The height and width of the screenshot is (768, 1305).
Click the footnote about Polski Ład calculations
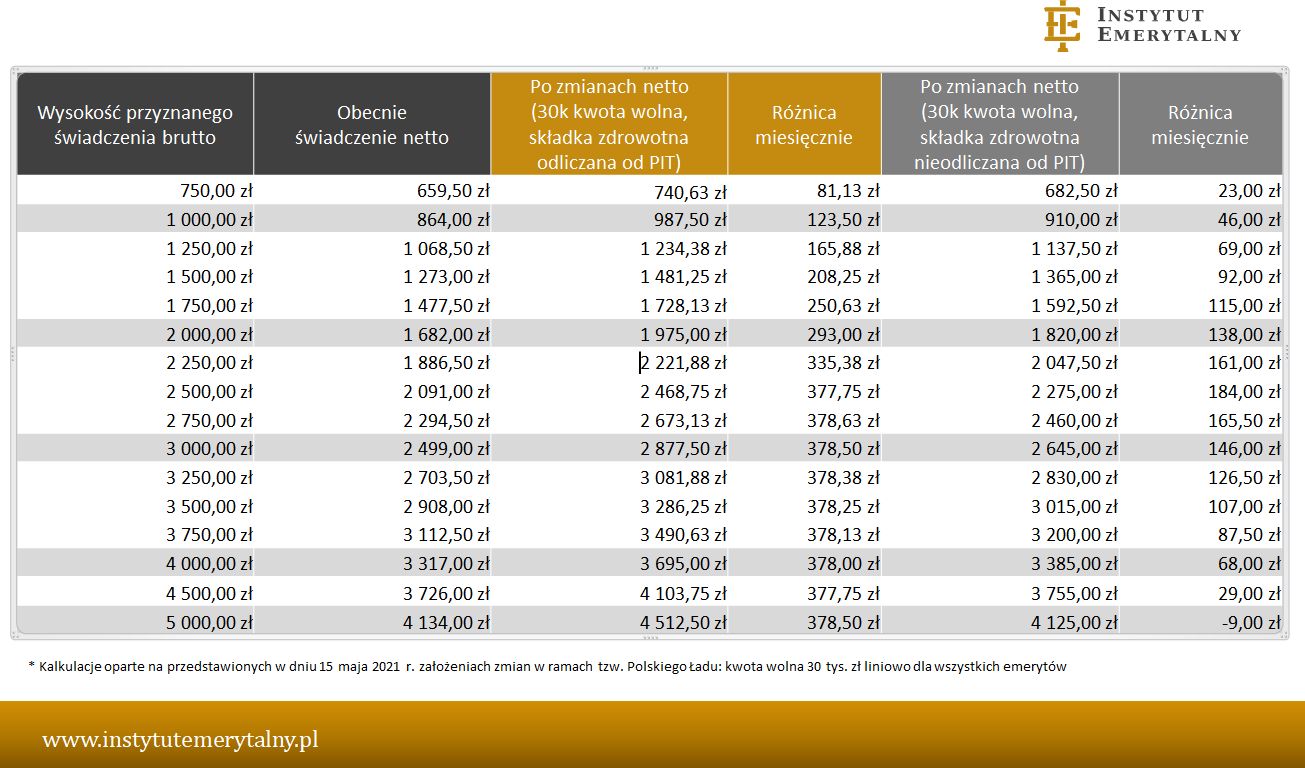[x=547, y=667]
